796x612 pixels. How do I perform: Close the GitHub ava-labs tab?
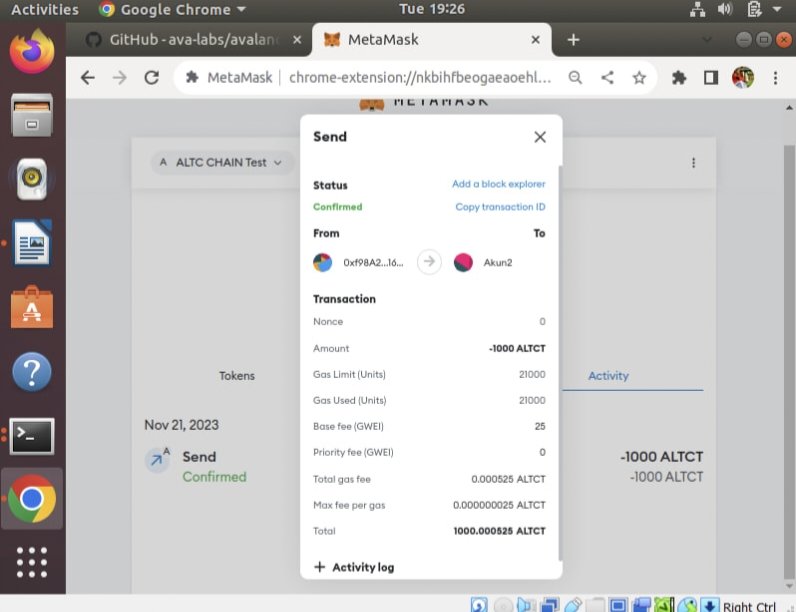click(297, 40)
